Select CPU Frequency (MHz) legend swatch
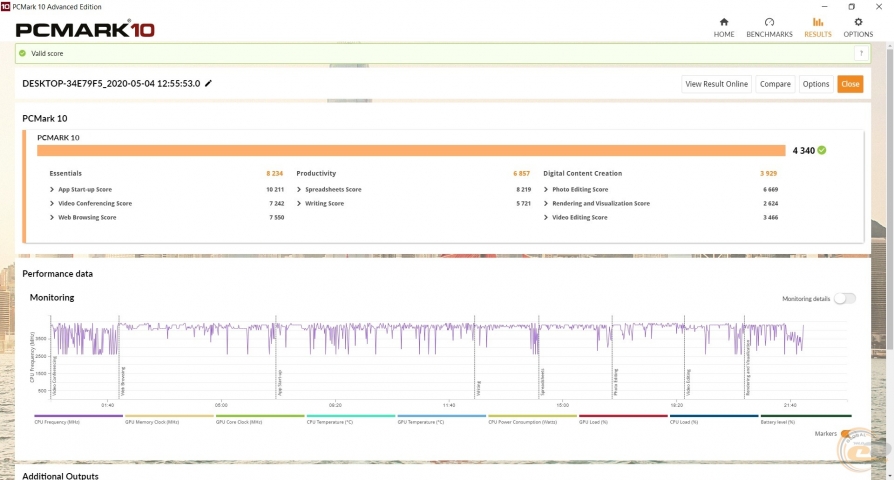The image size is (894, 480). pos(79,416)
